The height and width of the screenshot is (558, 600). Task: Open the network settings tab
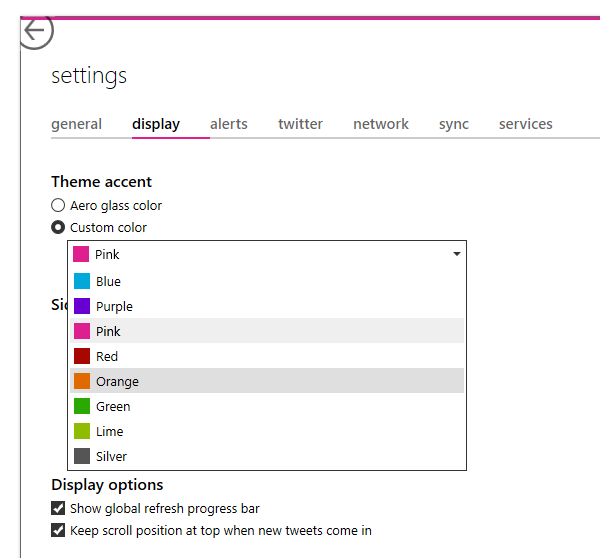(x=381, y=124)
